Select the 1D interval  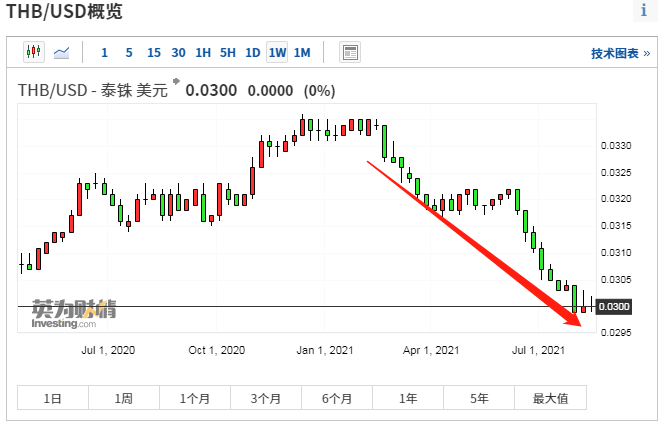(x=252, y=53)
